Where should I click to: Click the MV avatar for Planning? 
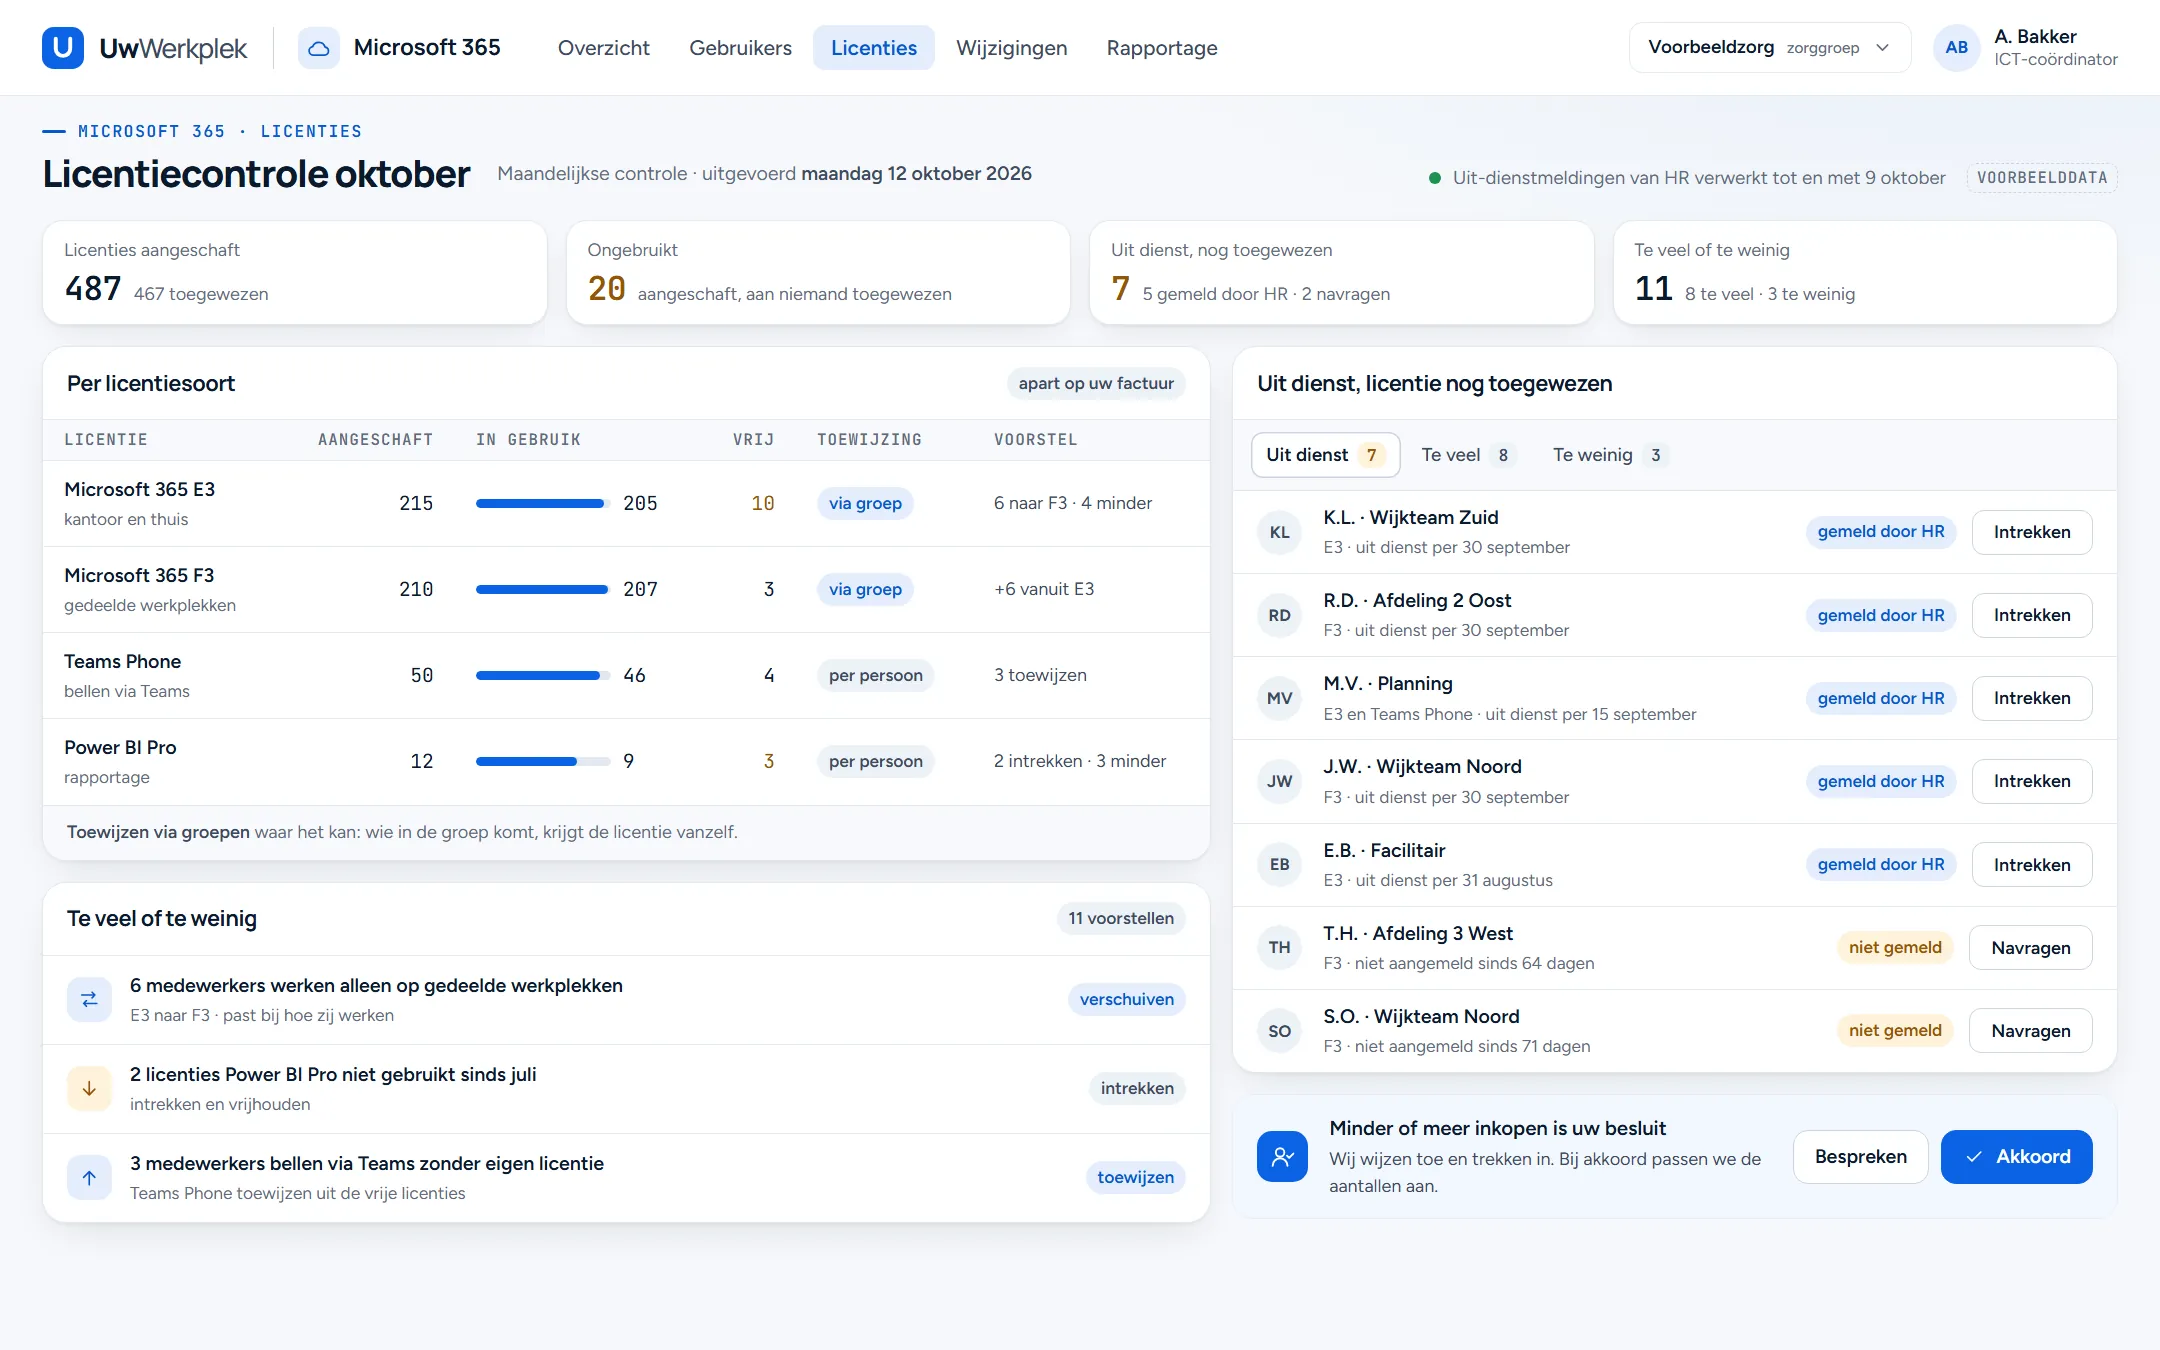pos(1280,698)
